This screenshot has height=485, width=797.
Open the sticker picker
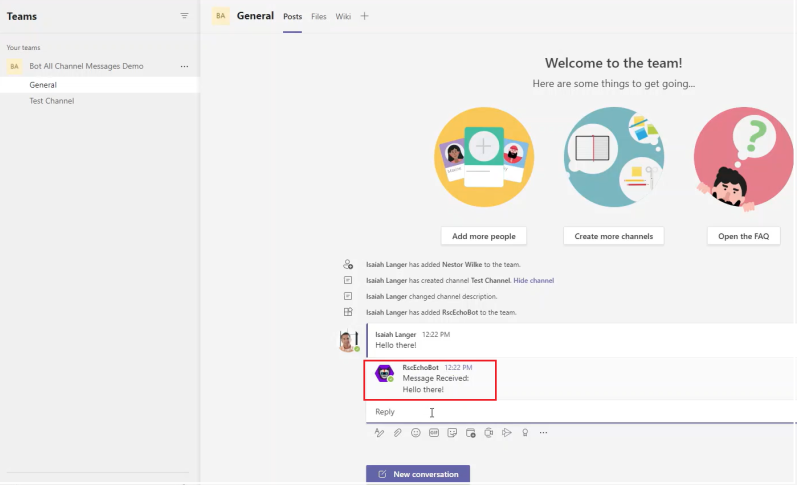coord(452,433)
